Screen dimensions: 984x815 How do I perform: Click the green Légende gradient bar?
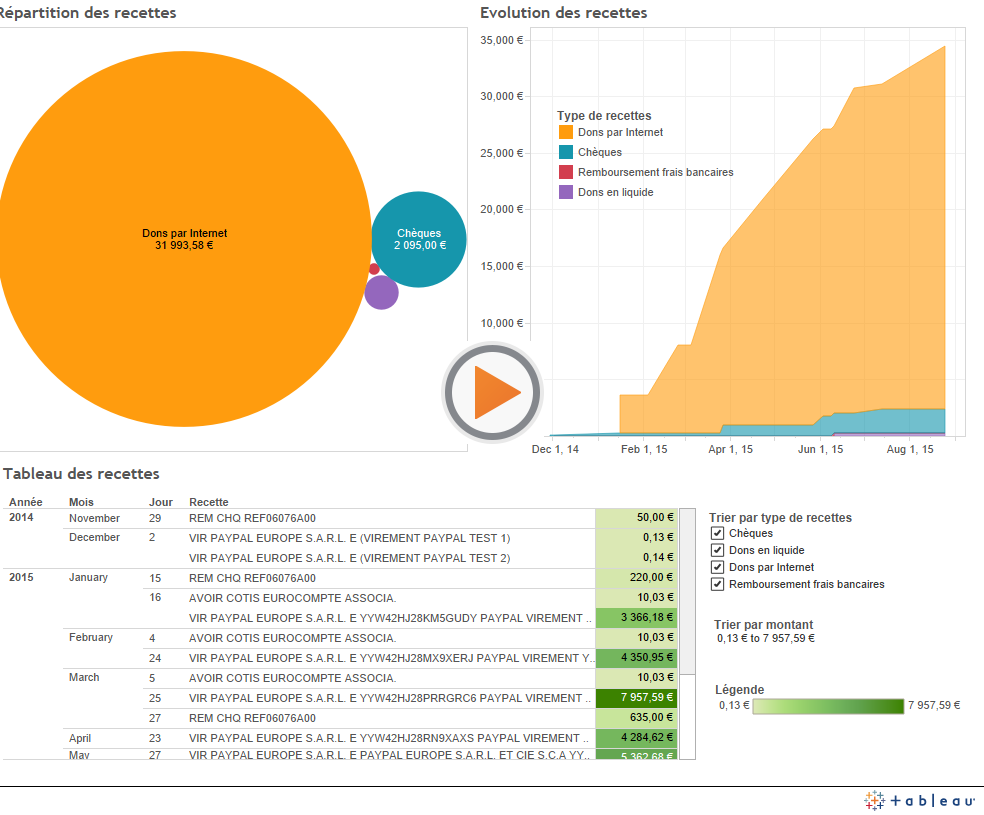point(827,706)
